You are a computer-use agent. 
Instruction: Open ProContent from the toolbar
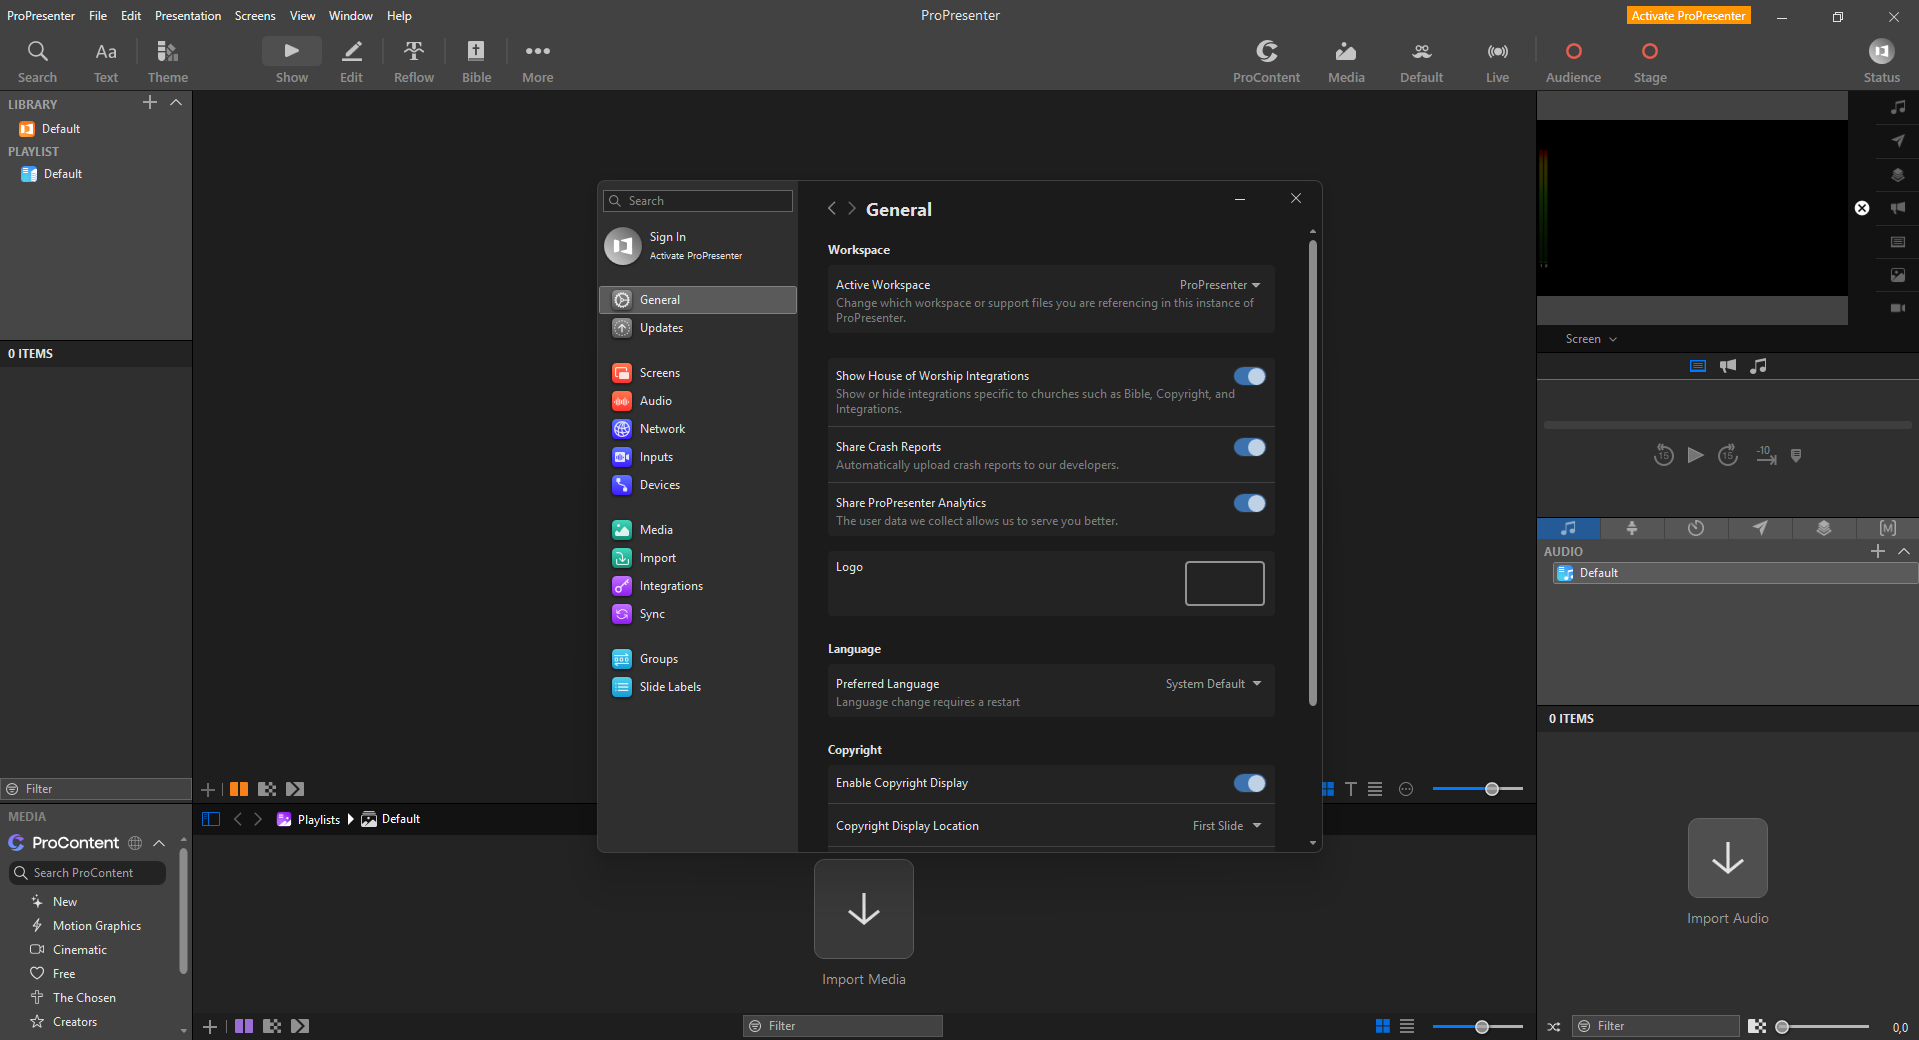tap(1267, 61)
